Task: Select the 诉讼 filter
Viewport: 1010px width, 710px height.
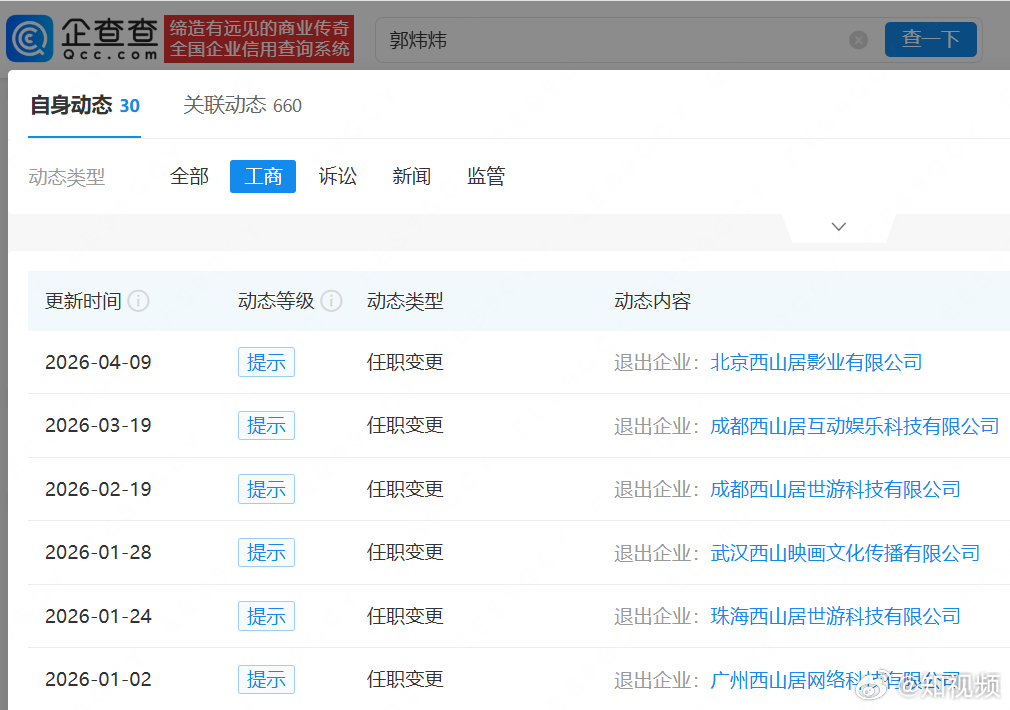Action: point(338,177)
